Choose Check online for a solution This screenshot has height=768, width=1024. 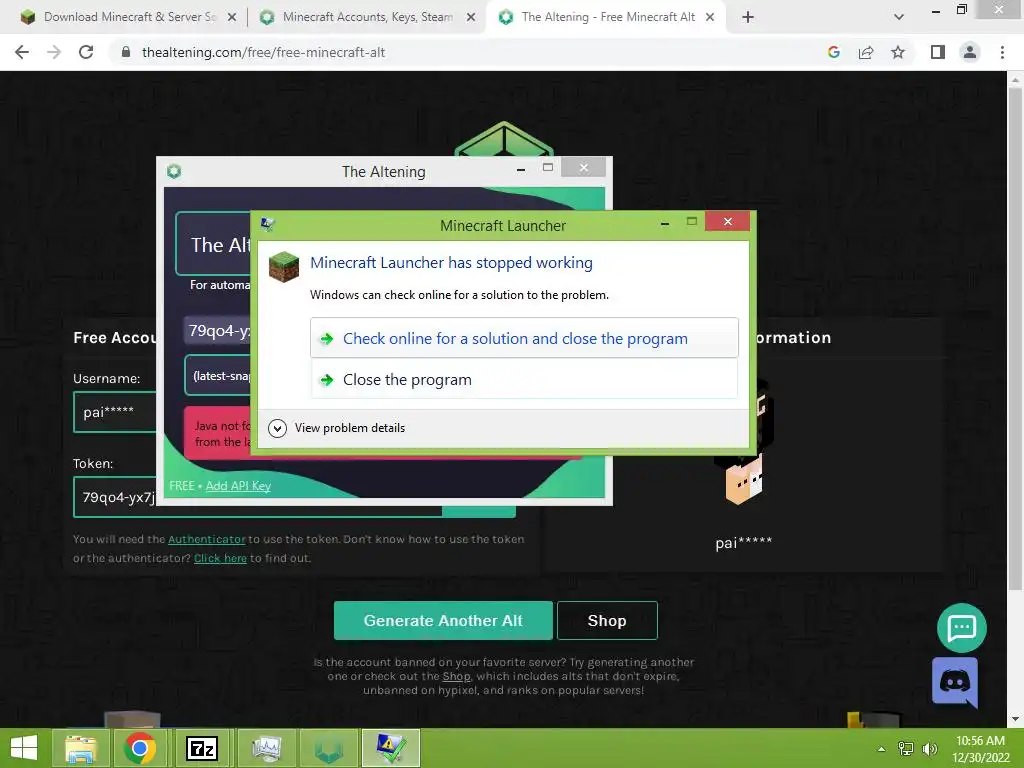tap(524, 338)
